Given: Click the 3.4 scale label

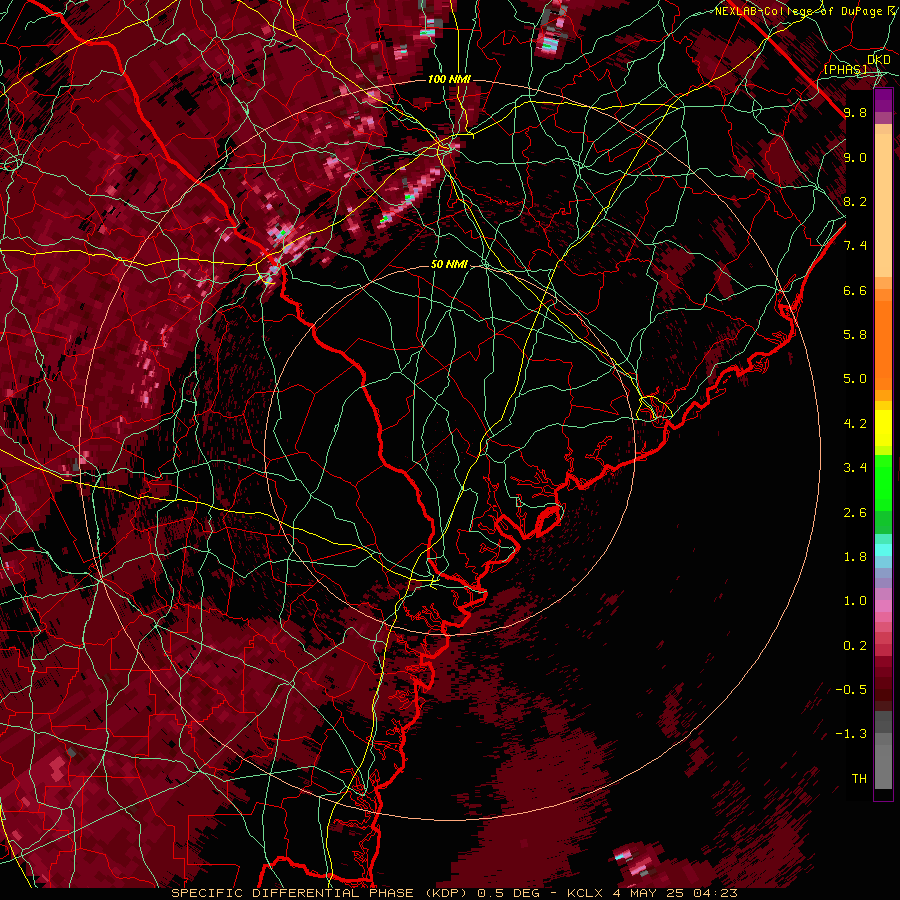Looking at the screenshot, I should [x=855, y=468].
